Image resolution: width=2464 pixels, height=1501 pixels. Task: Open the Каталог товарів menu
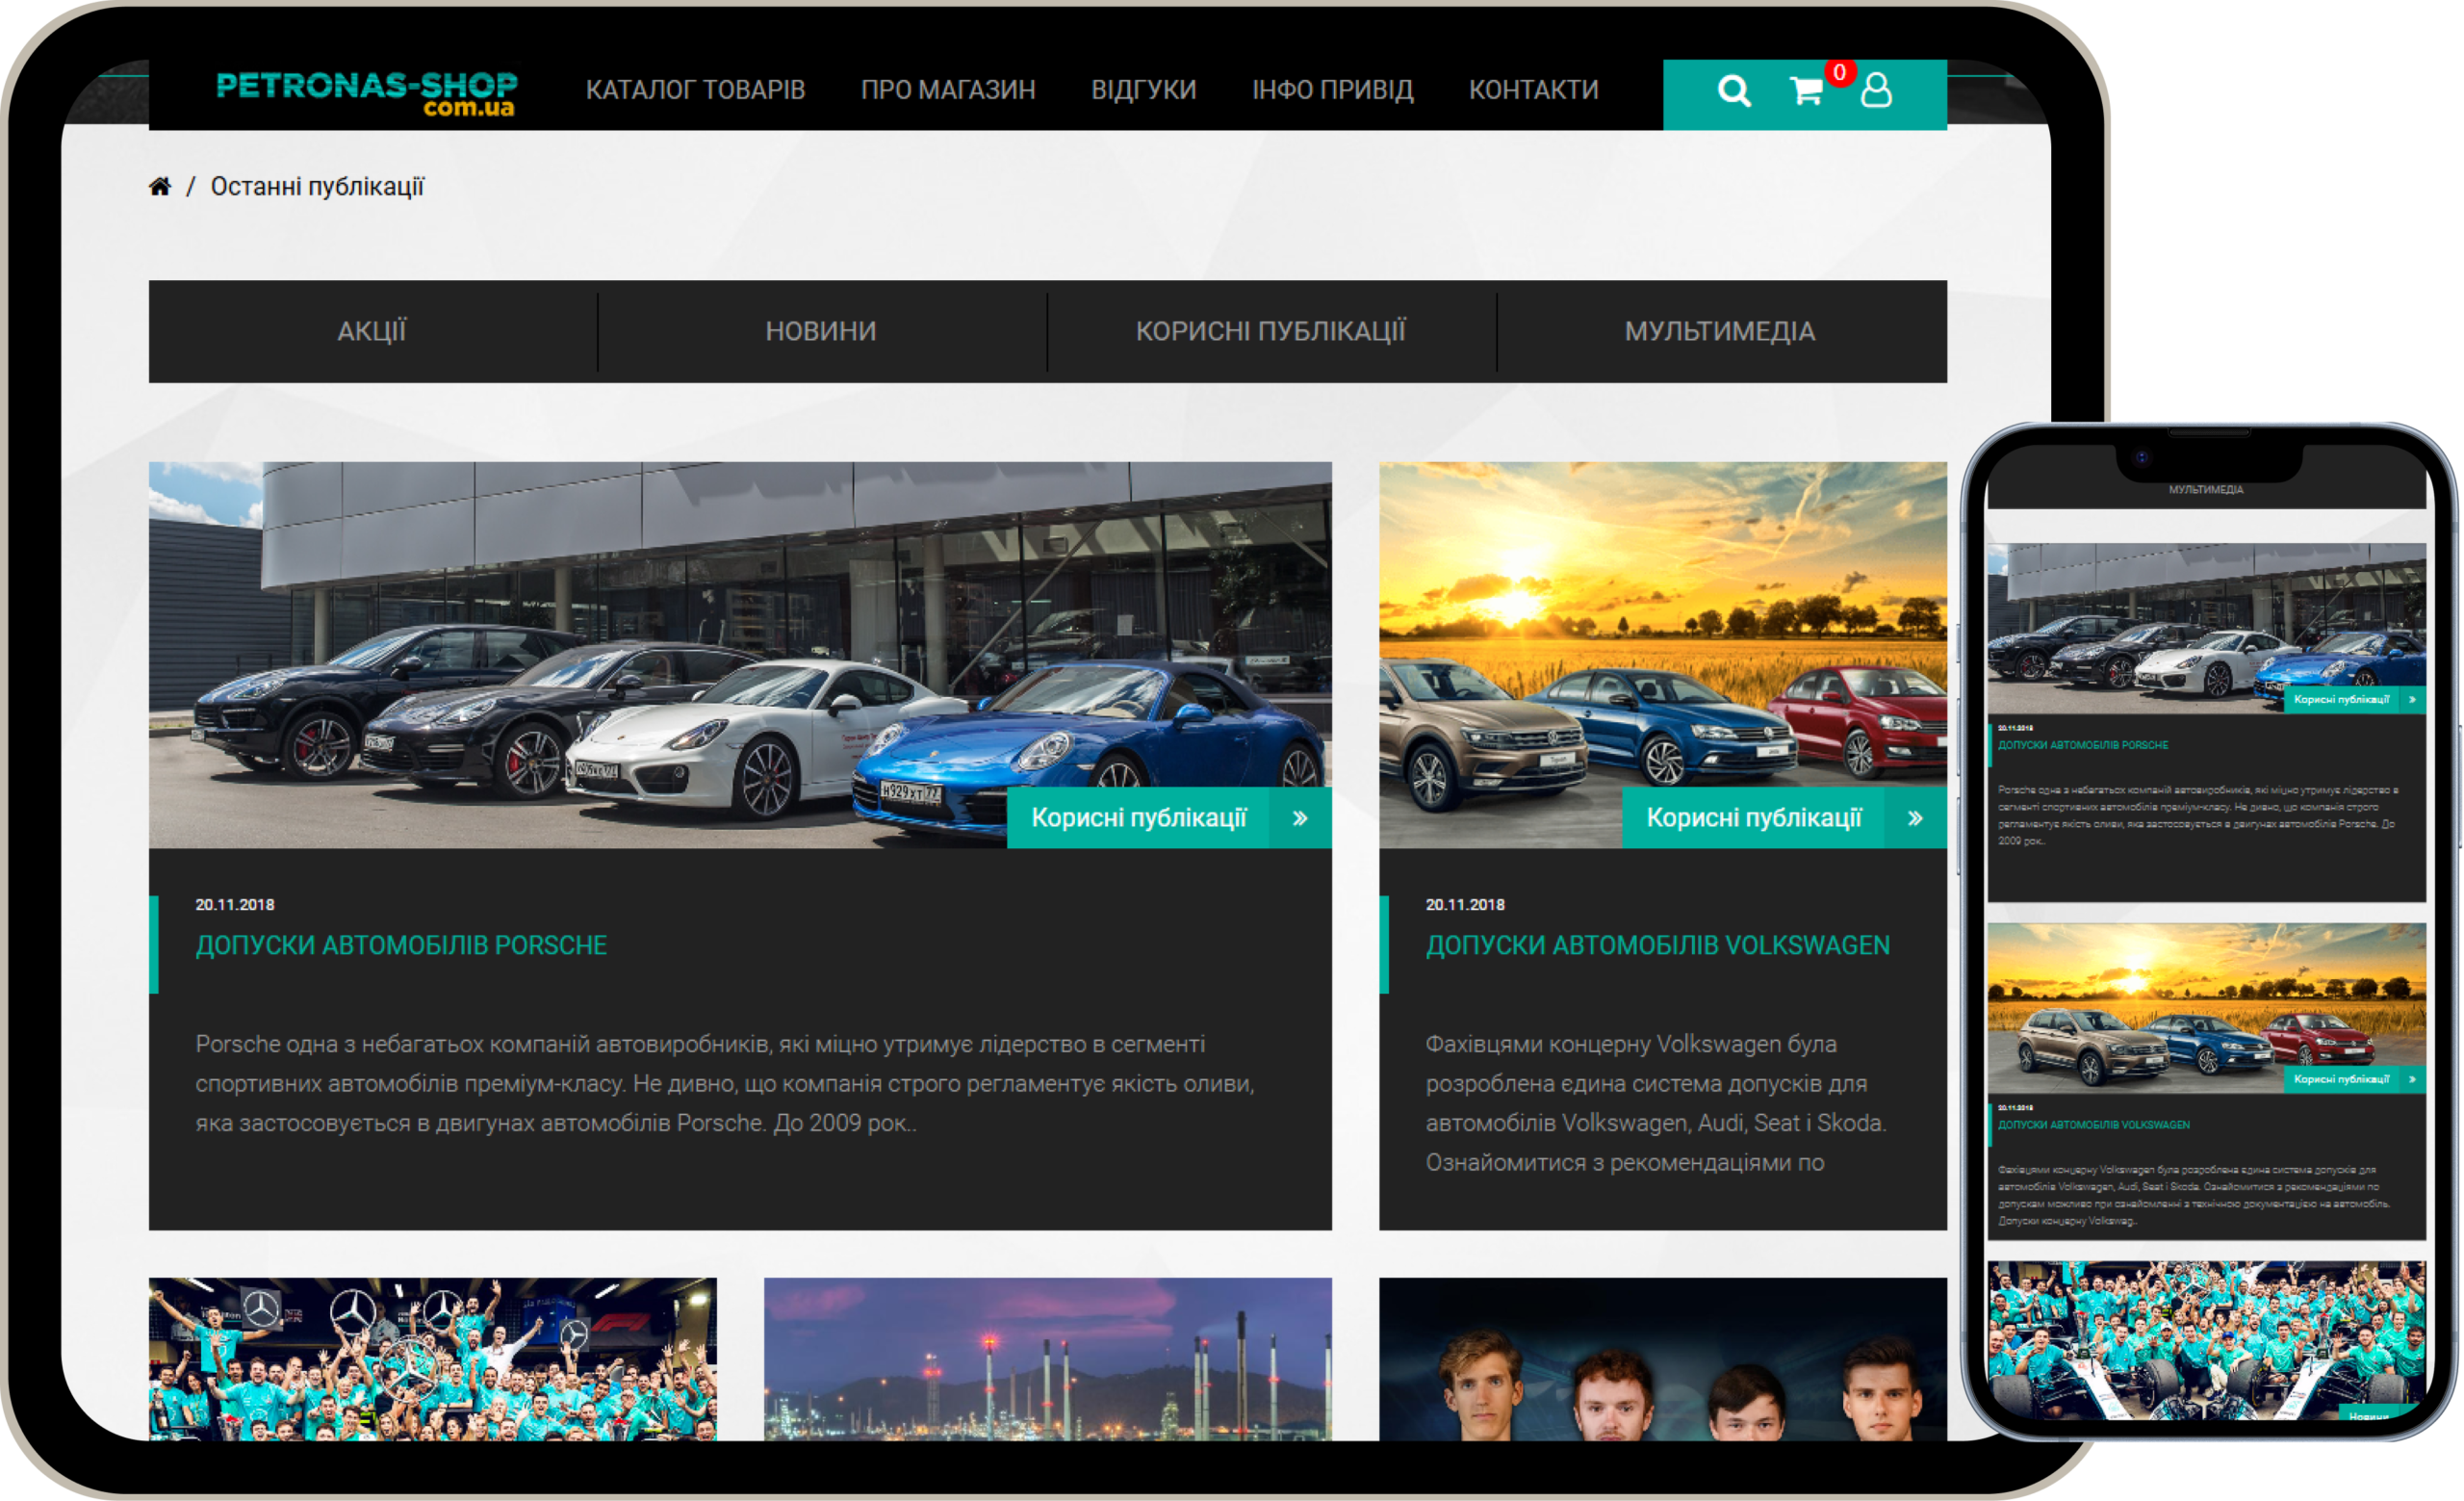[695, 90]
